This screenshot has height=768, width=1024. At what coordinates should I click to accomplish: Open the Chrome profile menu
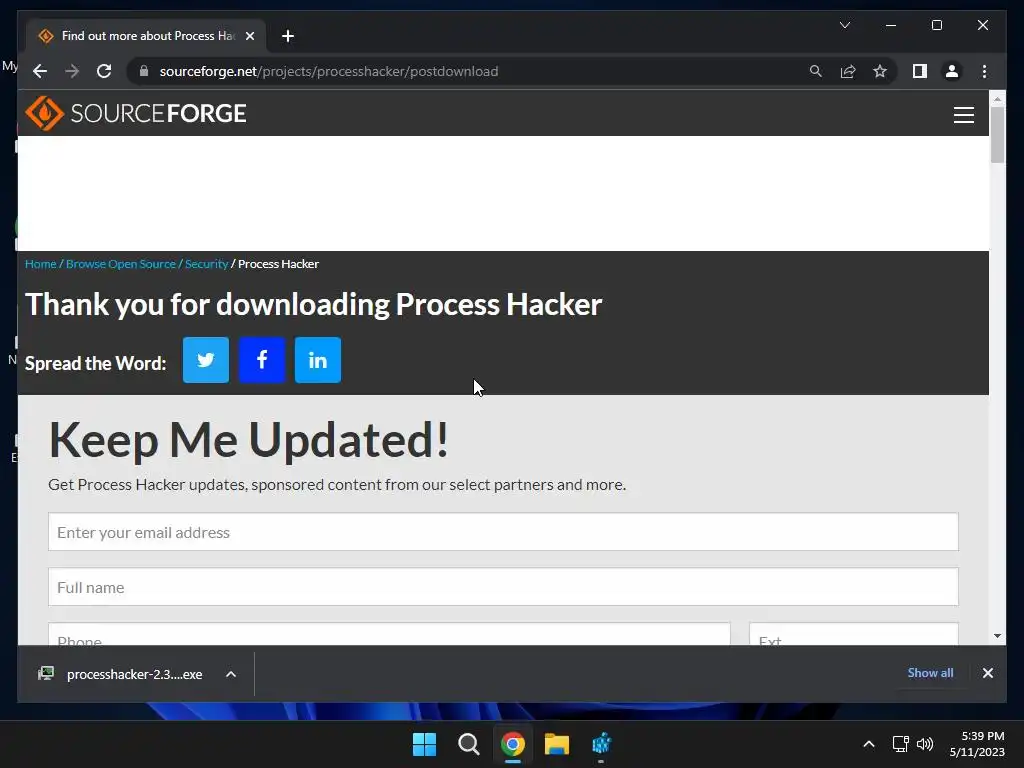(952, 71)
